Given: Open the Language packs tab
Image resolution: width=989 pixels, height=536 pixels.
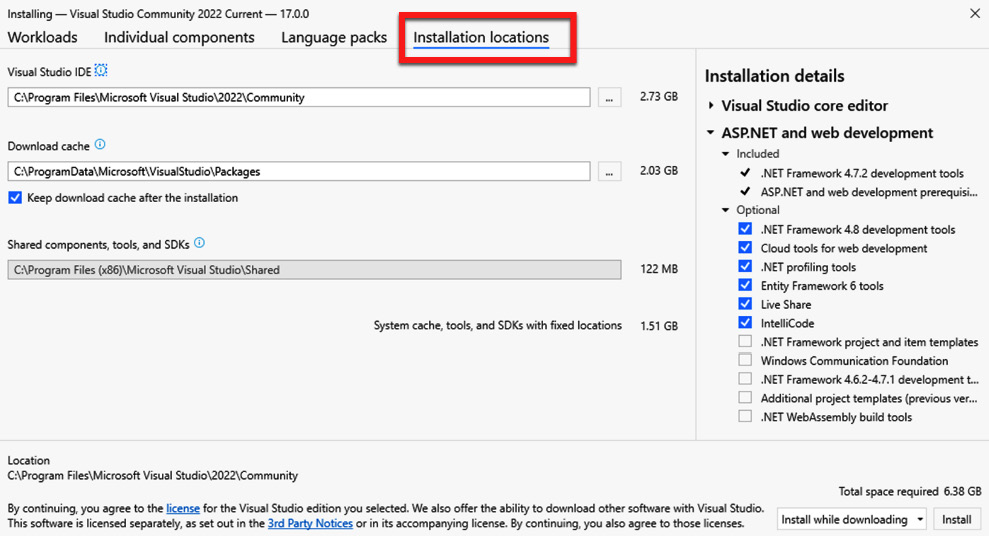Looking at the screenshot, I should pyautogui.click(x=334, y=37).
